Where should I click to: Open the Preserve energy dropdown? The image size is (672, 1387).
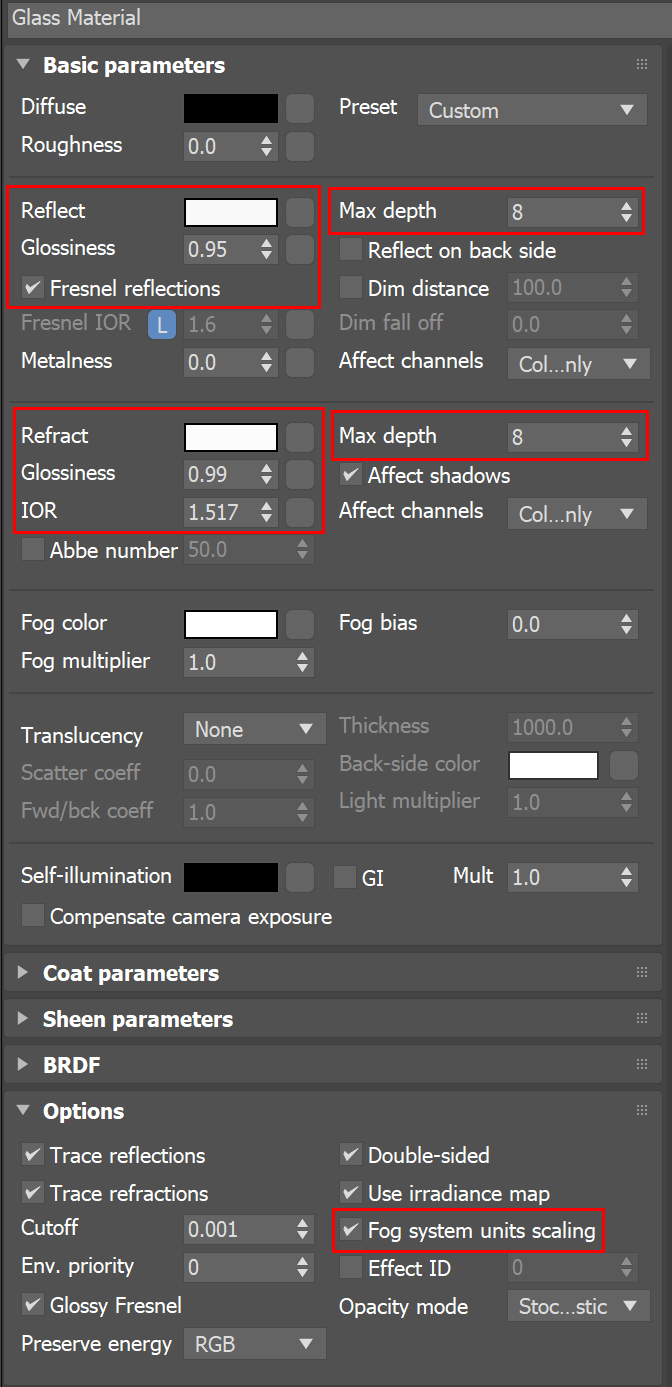tap(254, 1345)
